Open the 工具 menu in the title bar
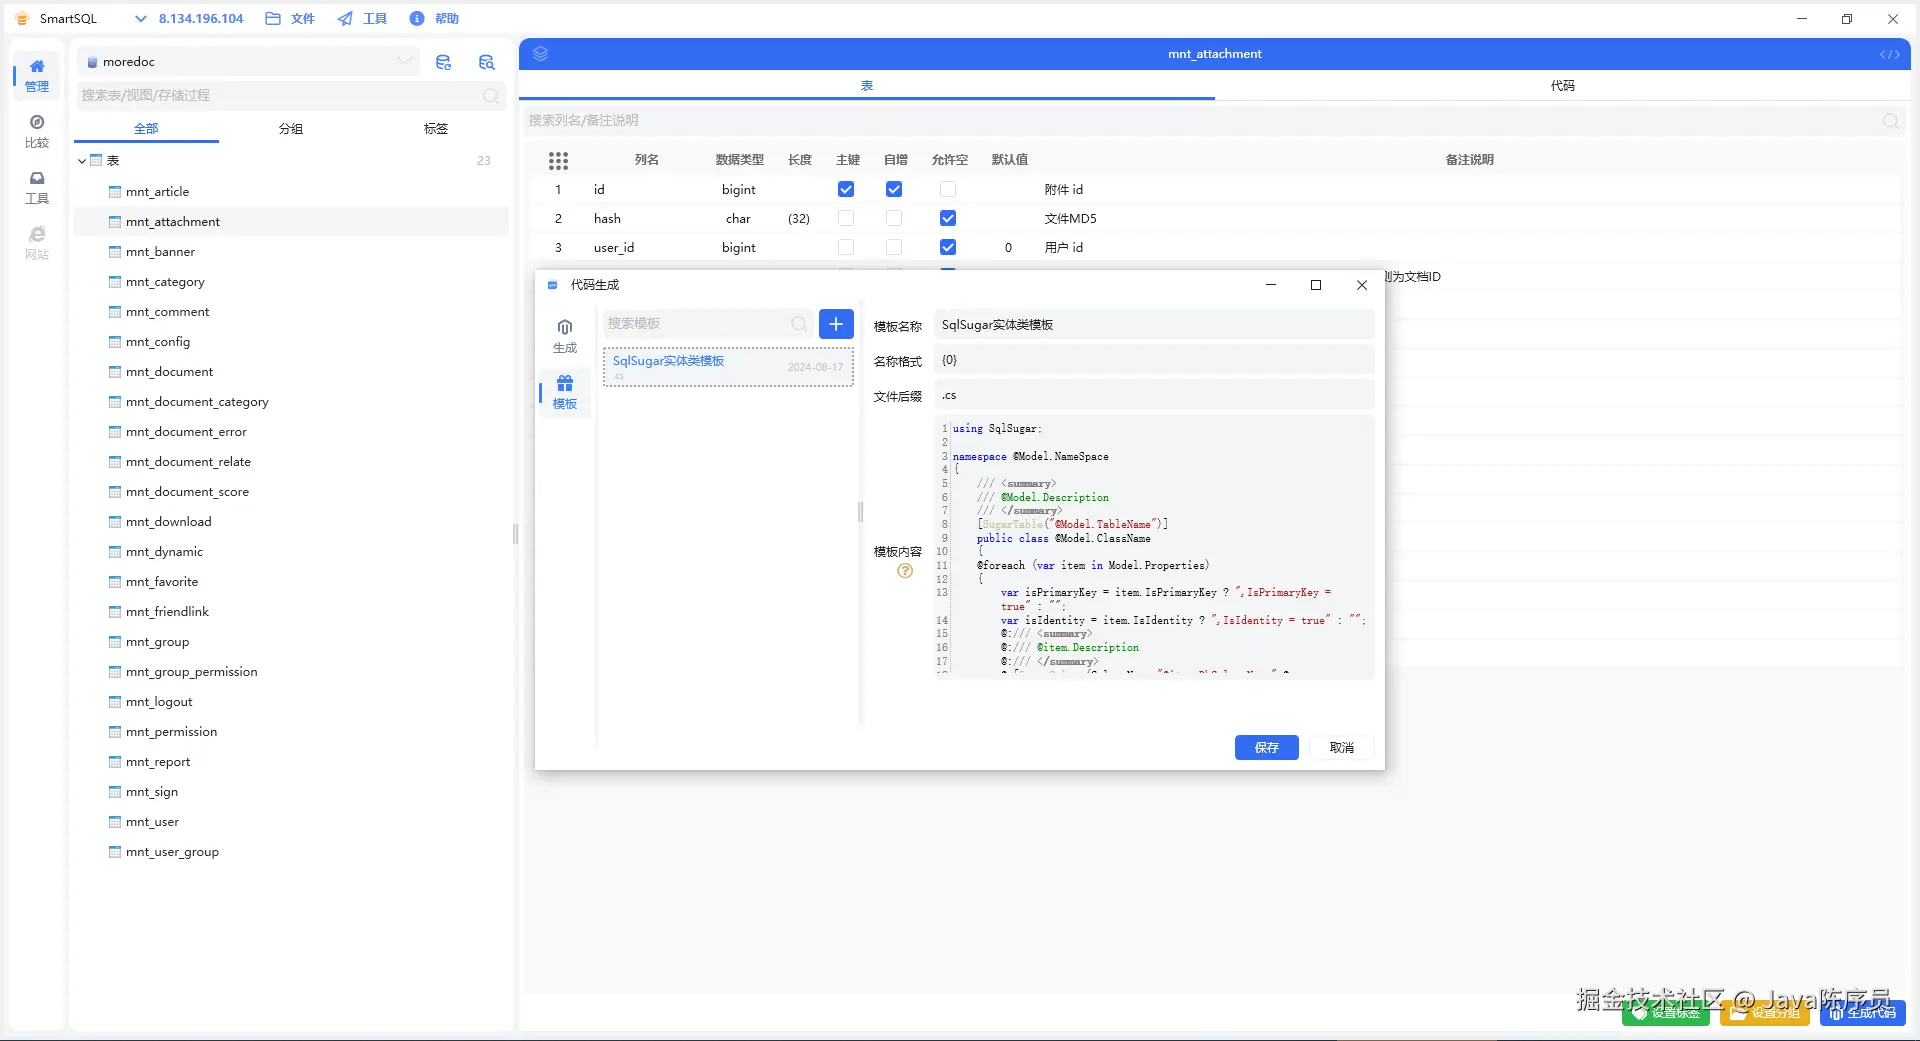This screenshot has height=1041, width=1920. tap(362, 19)
